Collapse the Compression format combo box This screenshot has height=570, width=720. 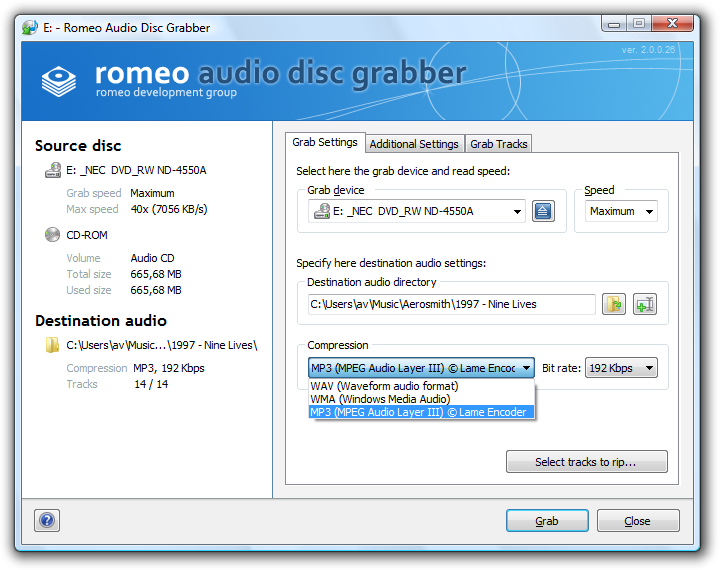421,368
